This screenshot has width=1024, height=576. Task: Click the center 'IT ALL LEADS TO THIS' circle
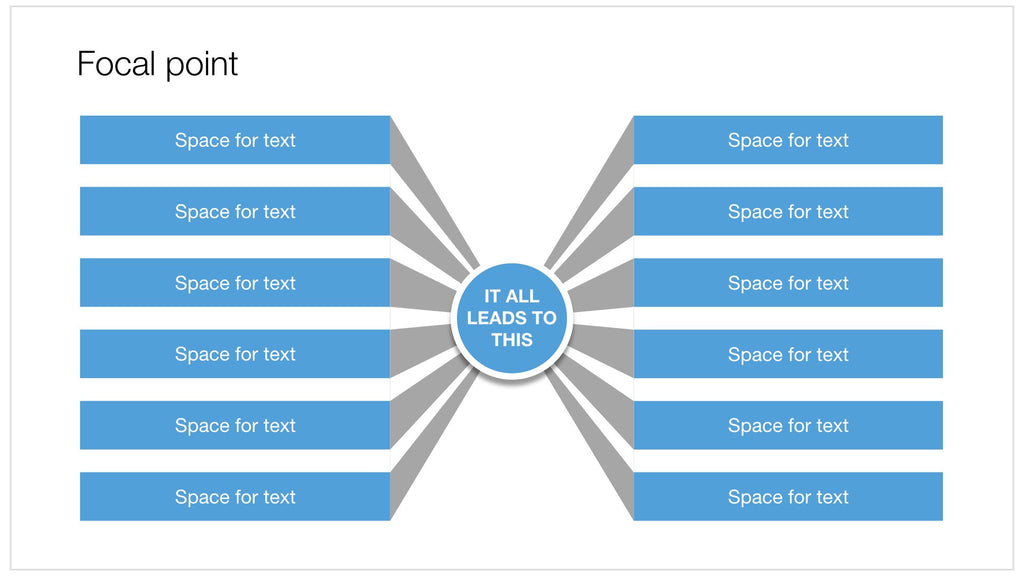pyautogui.click(x=511, y=318)
